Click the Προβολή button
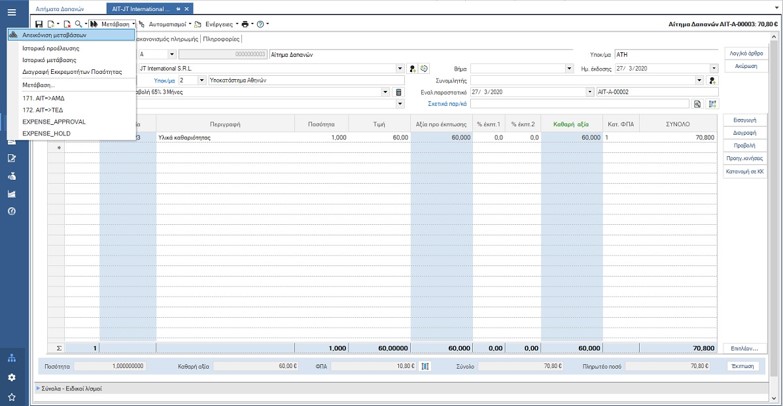Viewport: 783px width, 406px height. pyautogui.click(x=745, y=146)
